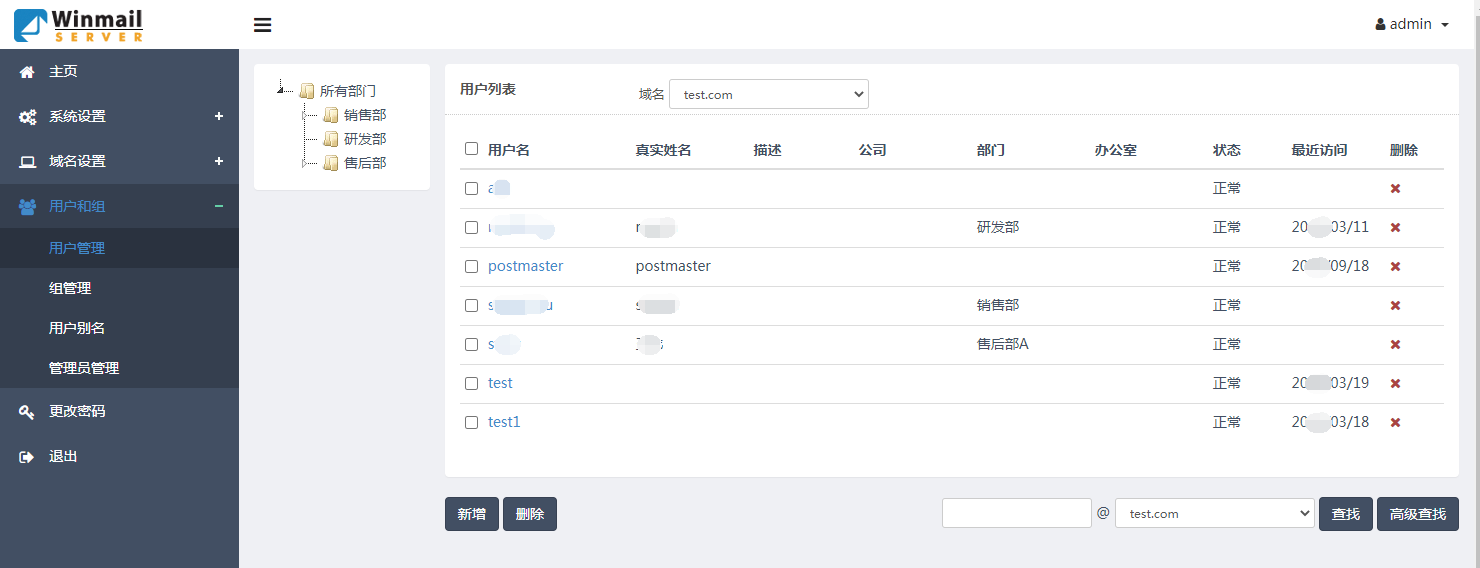
Task: Open the test1 user link
Action: 504,422
